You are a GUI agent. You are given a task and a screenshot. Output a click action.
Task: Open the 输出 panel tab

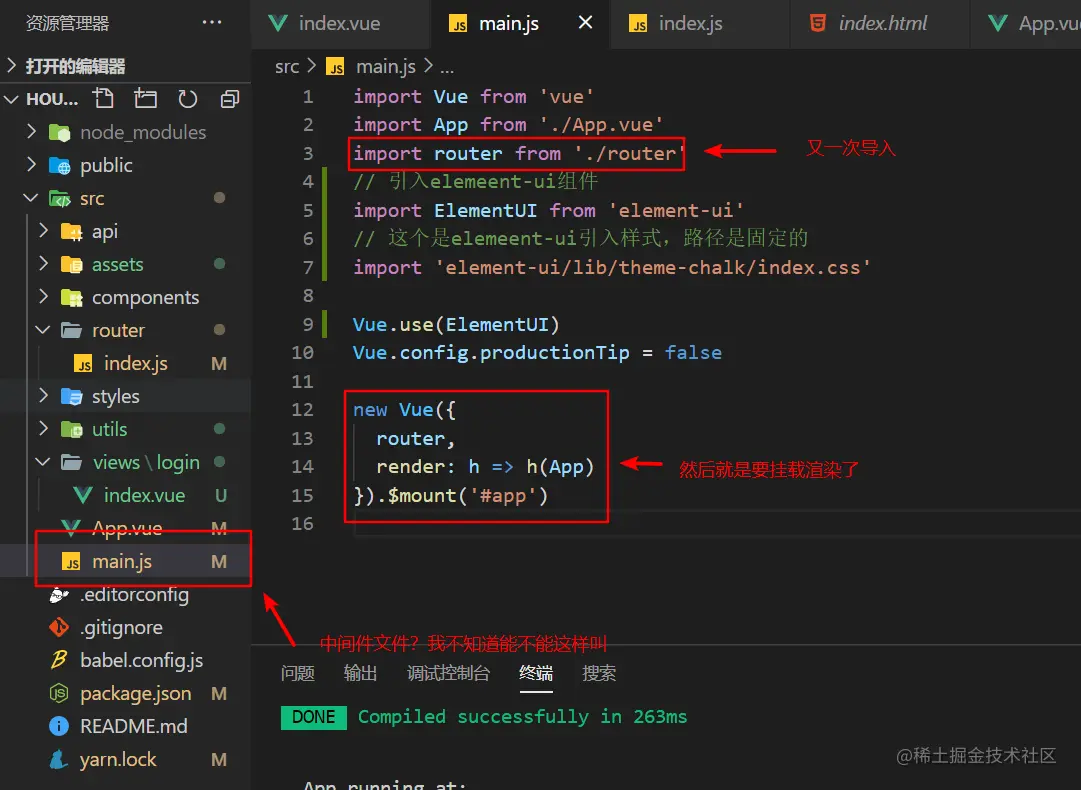361,673
